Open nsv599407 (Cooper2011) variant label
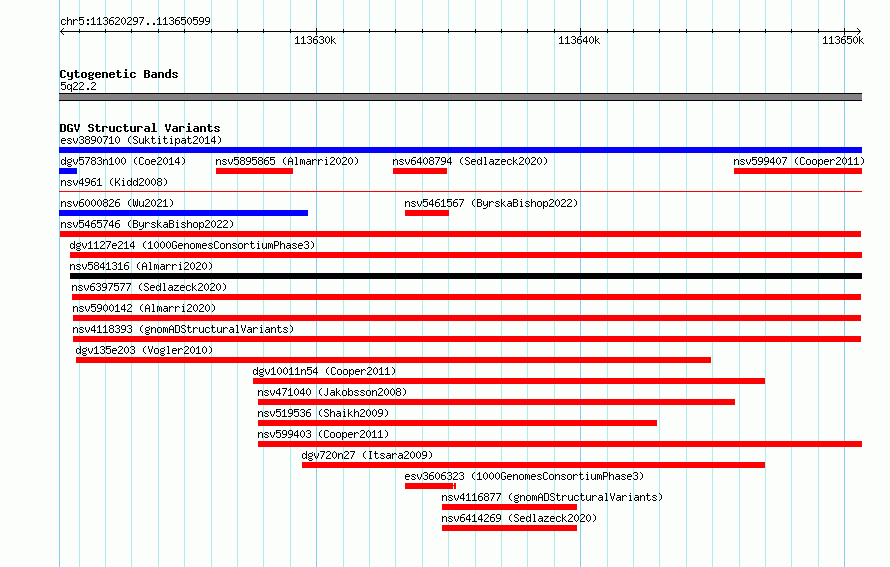890x567 pixels. pyautogui.click(x=799, y=161)
